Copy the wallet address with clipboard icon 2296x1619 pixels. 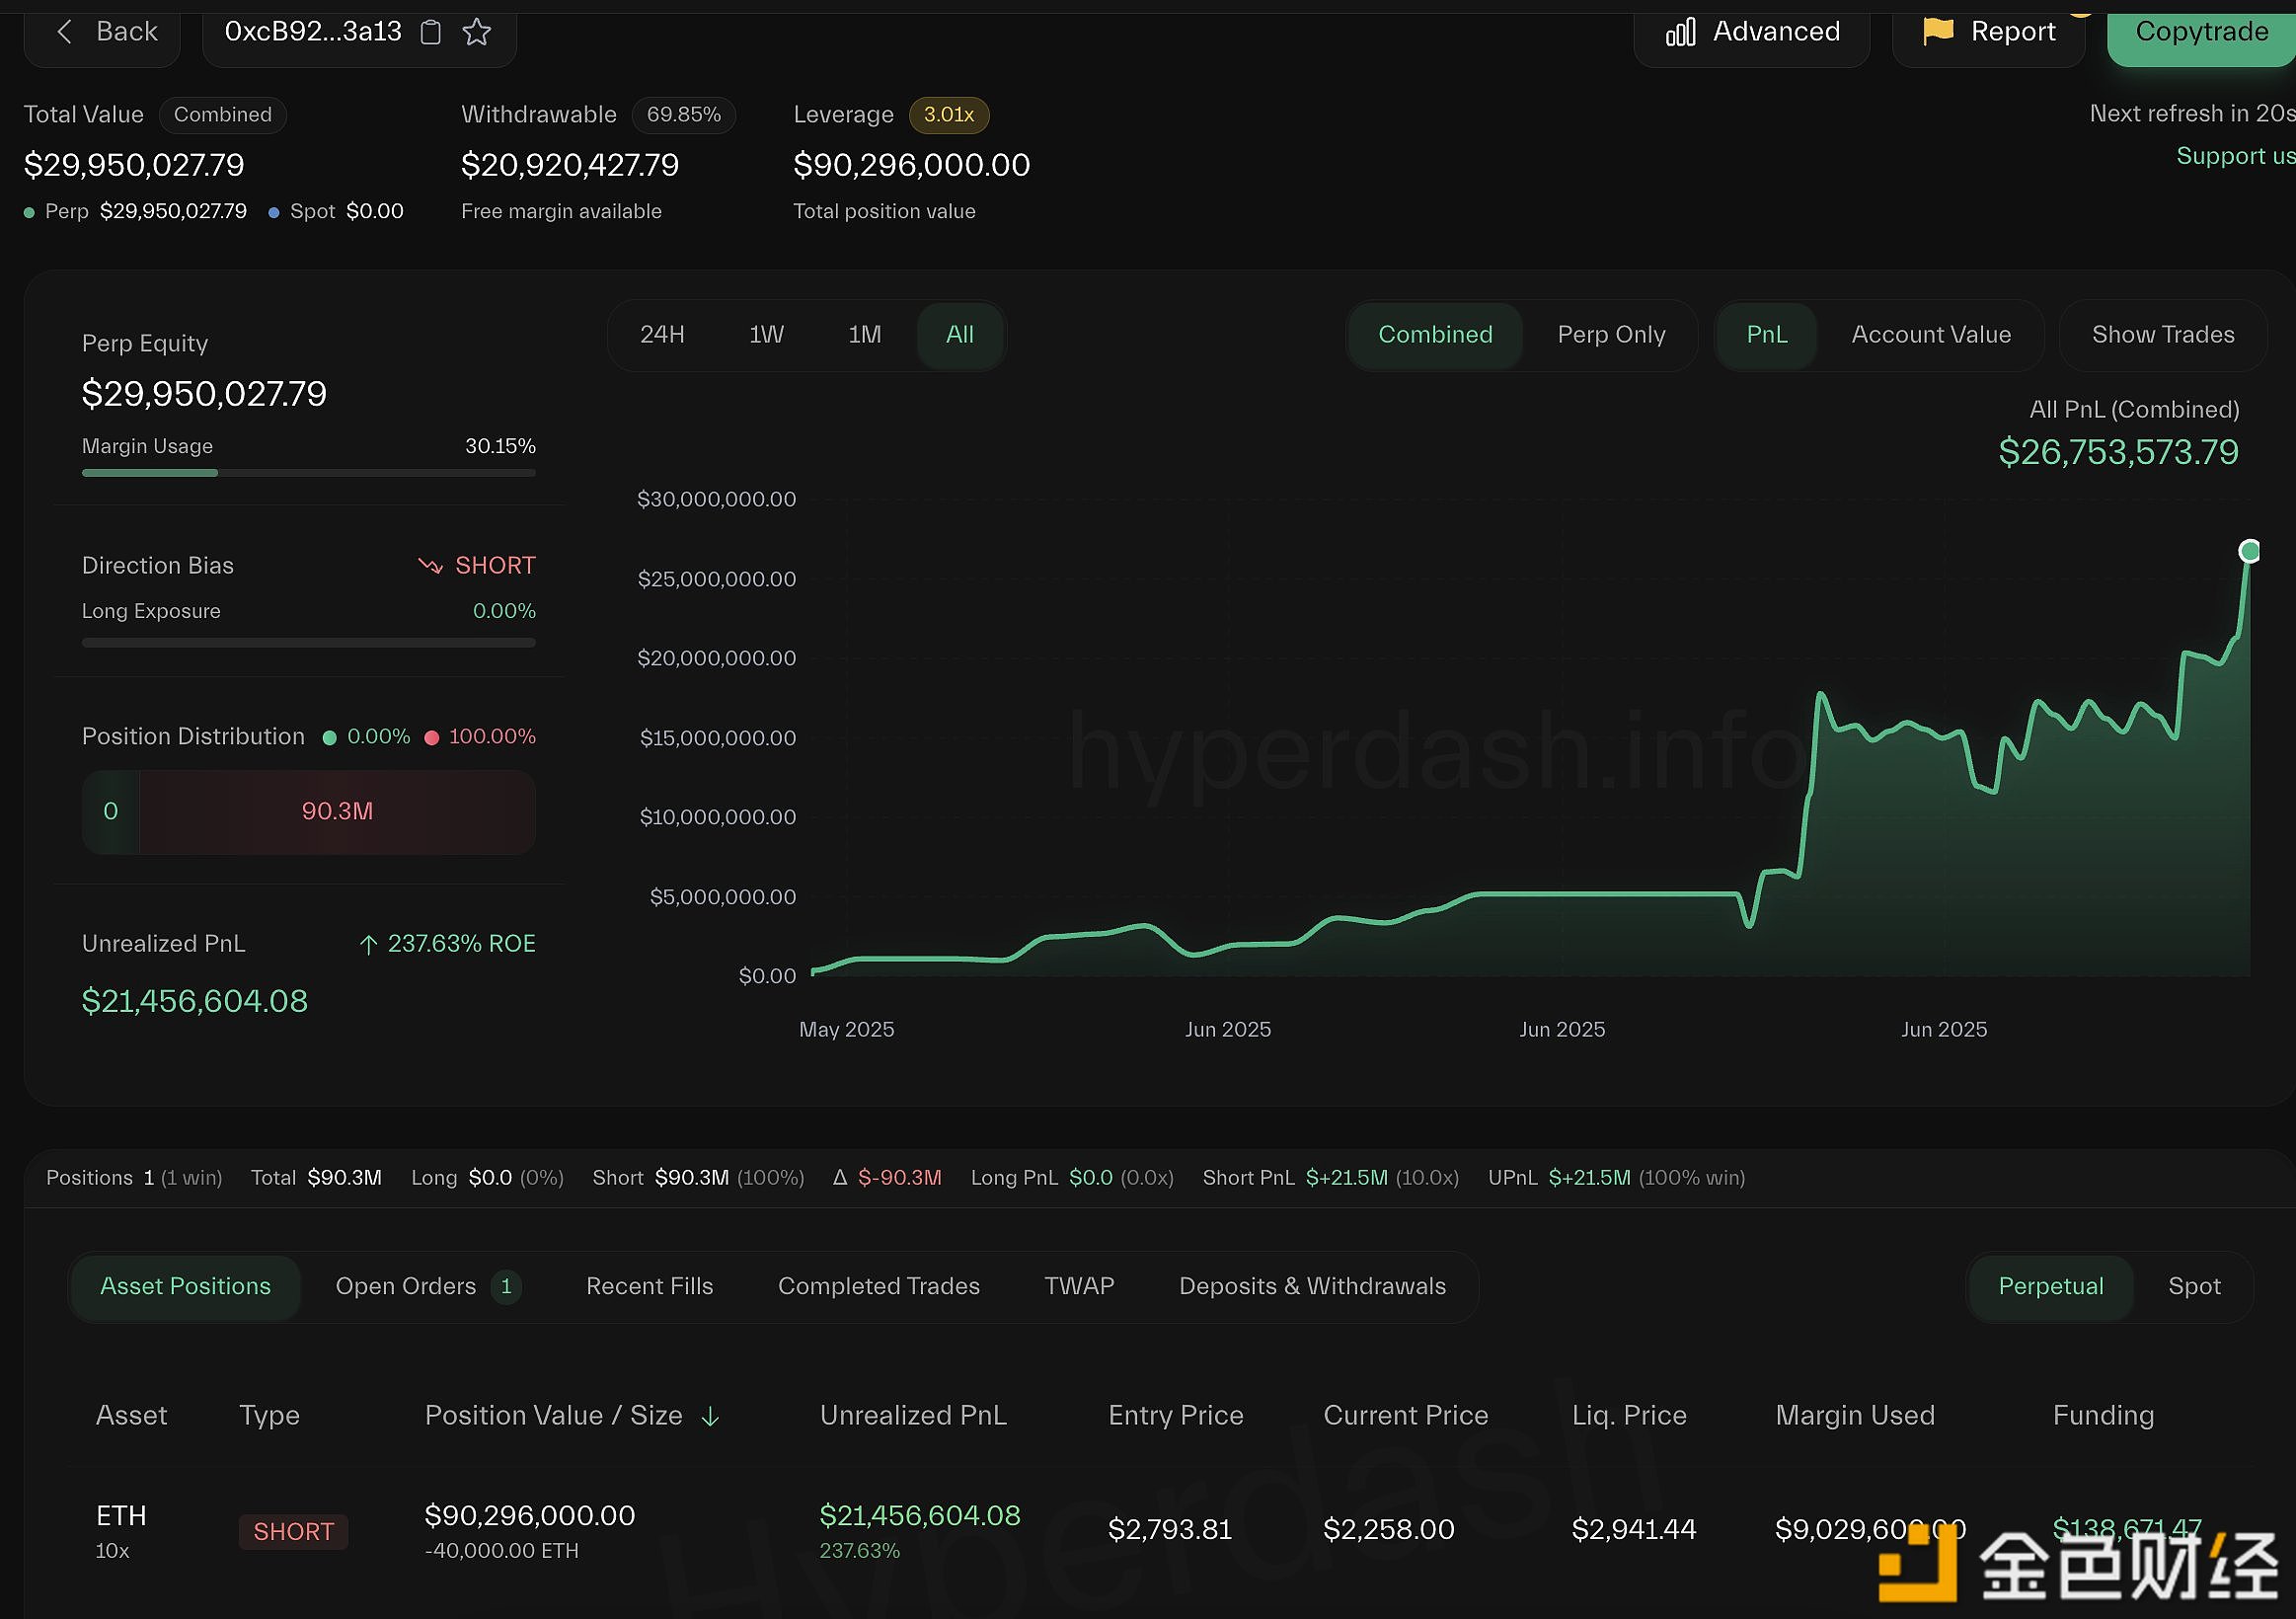[x=431, y=32]
